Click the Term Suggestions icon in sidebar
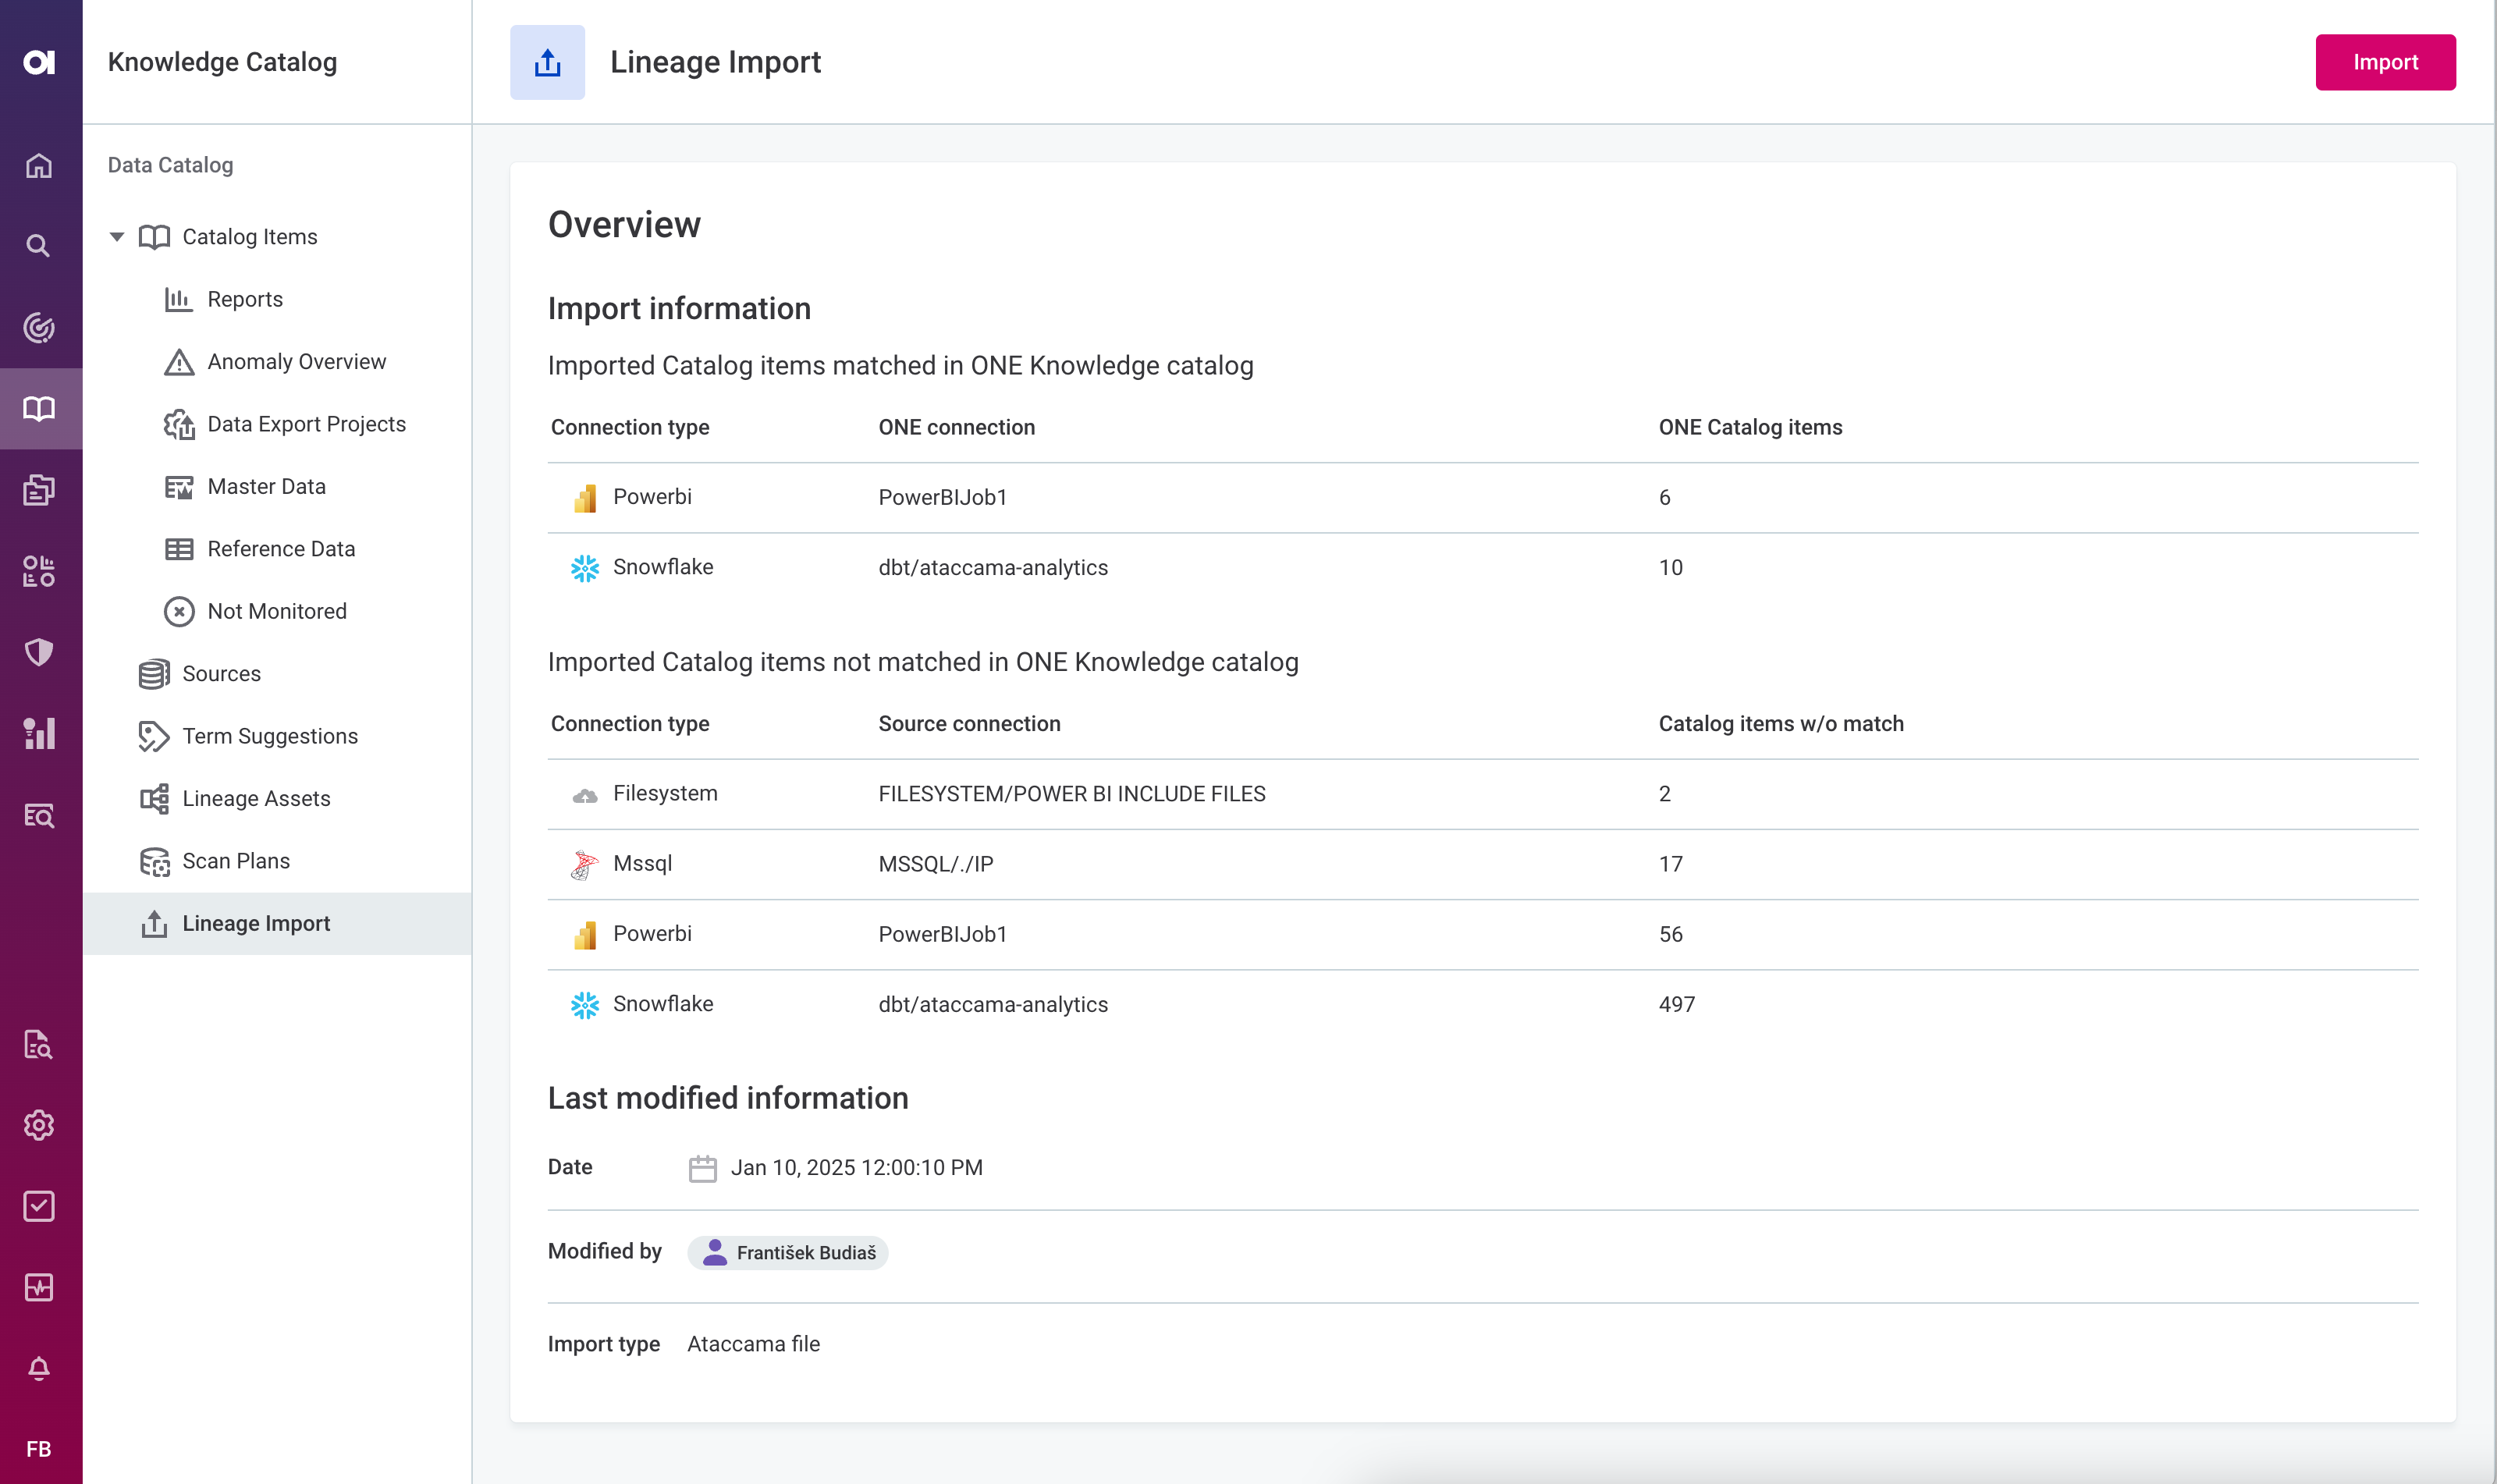 [x=155, y=737]
